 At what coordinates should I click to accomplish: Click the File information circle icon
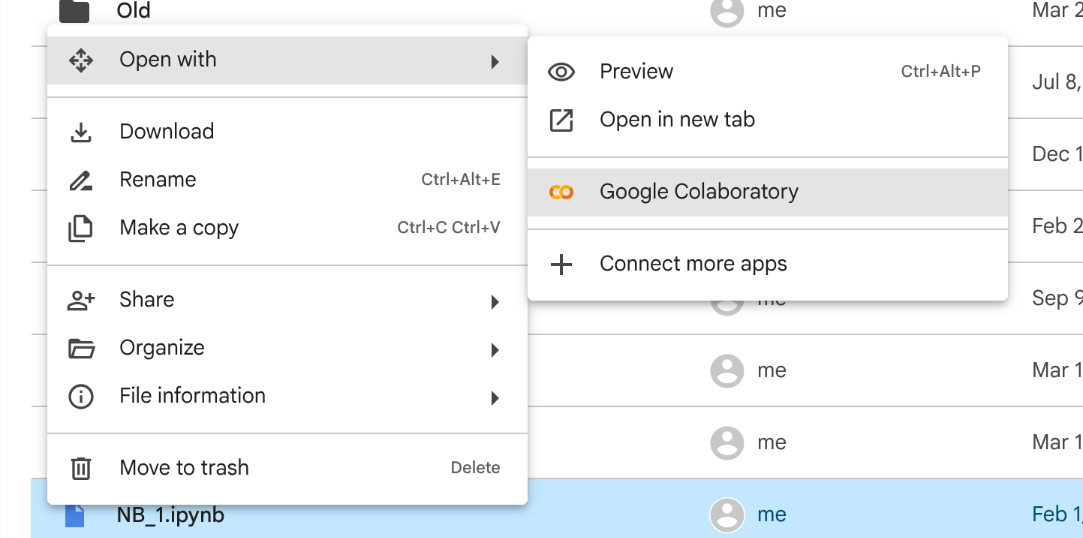(81, 396)
